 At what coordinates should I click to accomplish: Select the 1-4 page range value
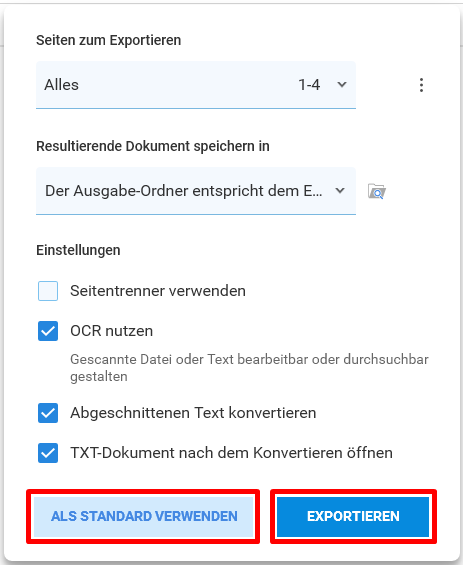309,85
